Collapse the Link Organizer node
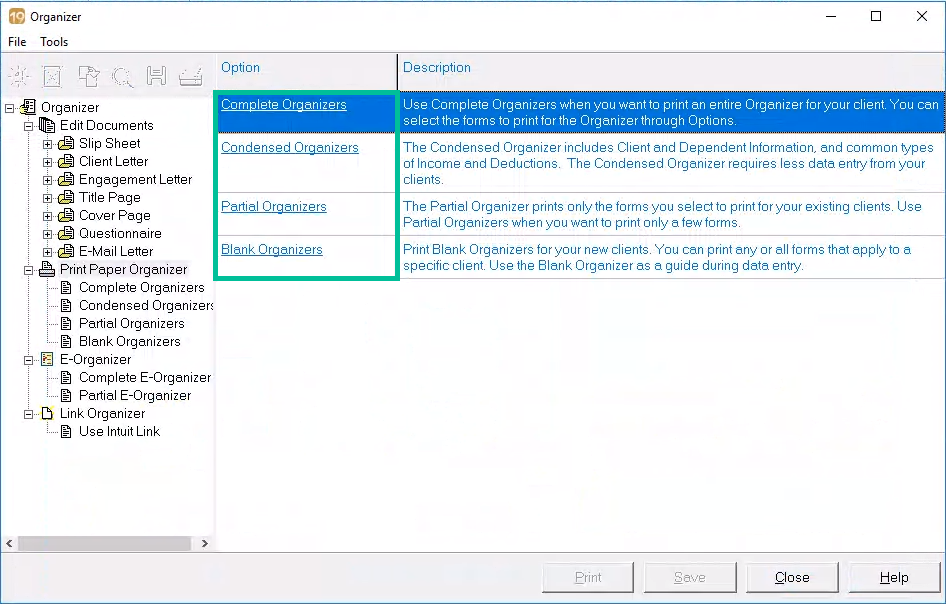 (x=28, y=415)
